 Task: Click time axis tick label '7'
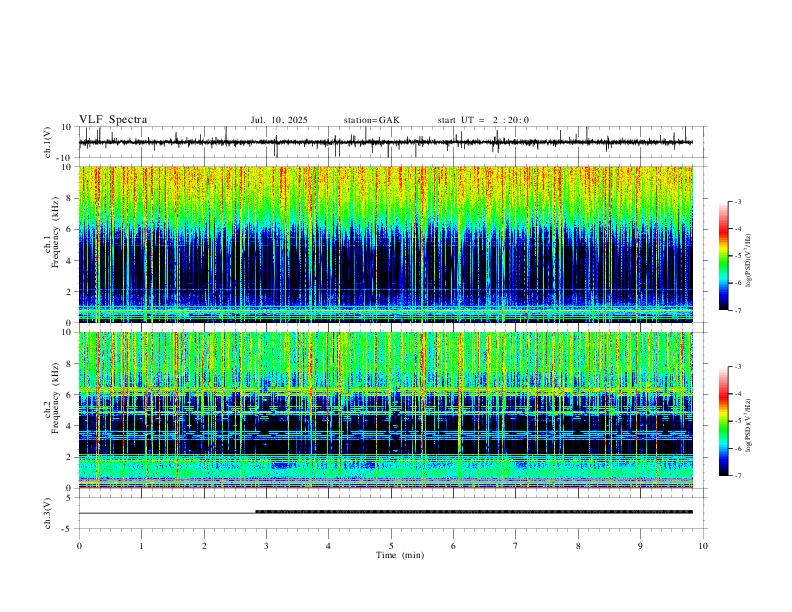516,546
